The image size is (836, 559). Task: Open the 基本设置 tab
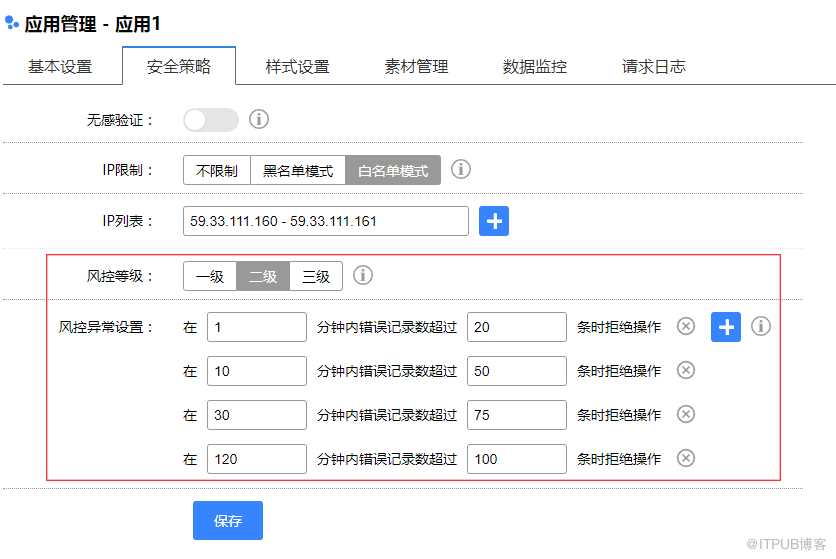60,67
